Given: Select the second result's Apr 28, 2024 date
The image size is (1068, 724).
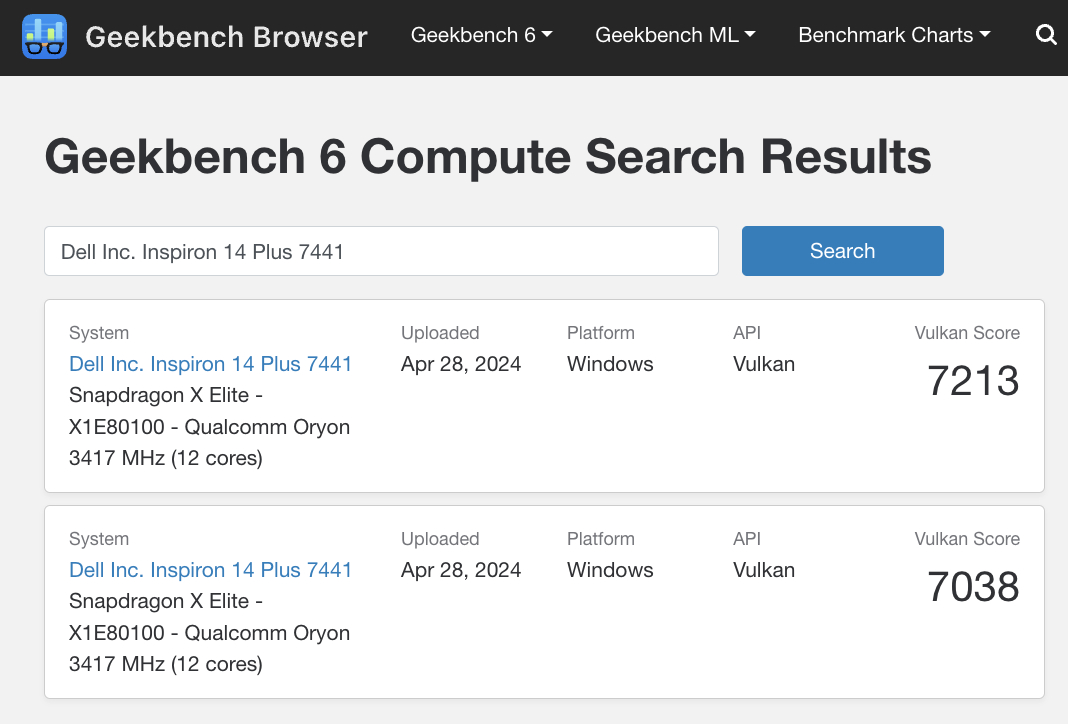Looking at the screenshot, I should (x=461, y=570).
